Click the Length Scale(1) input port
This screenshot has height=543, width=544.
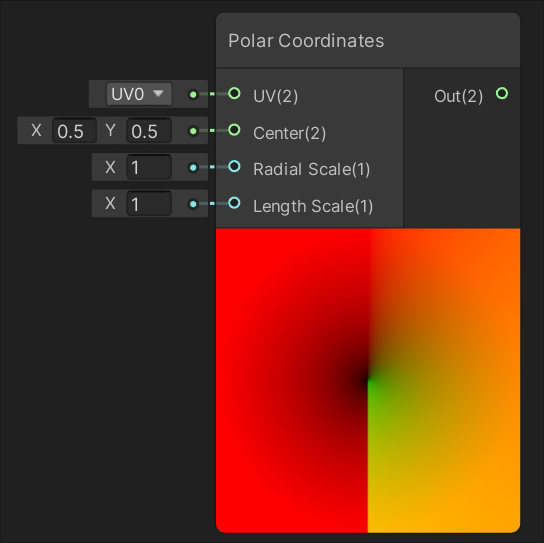[x=234, y=203]
